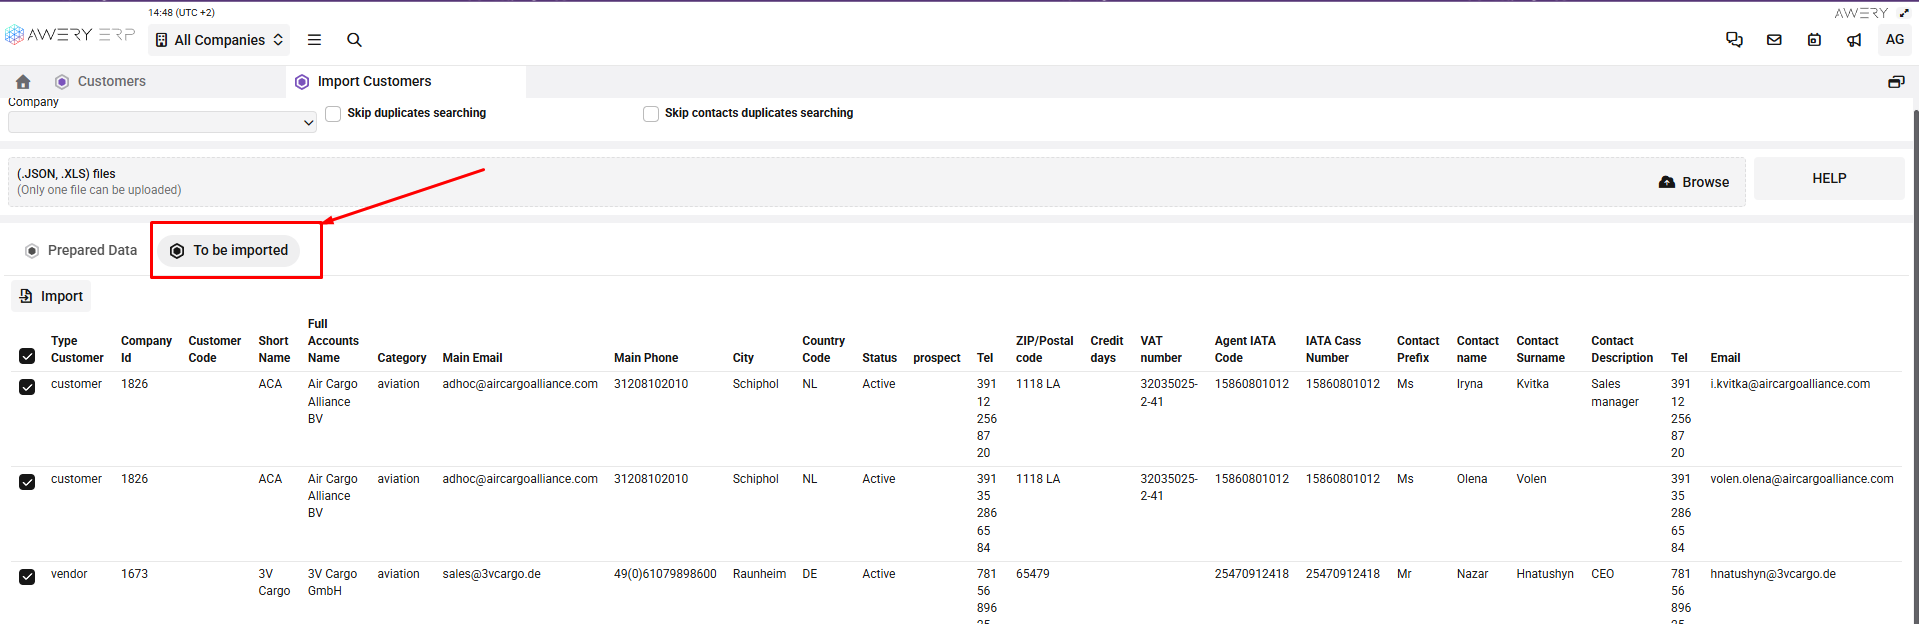Open the Company dropdown

162,122
